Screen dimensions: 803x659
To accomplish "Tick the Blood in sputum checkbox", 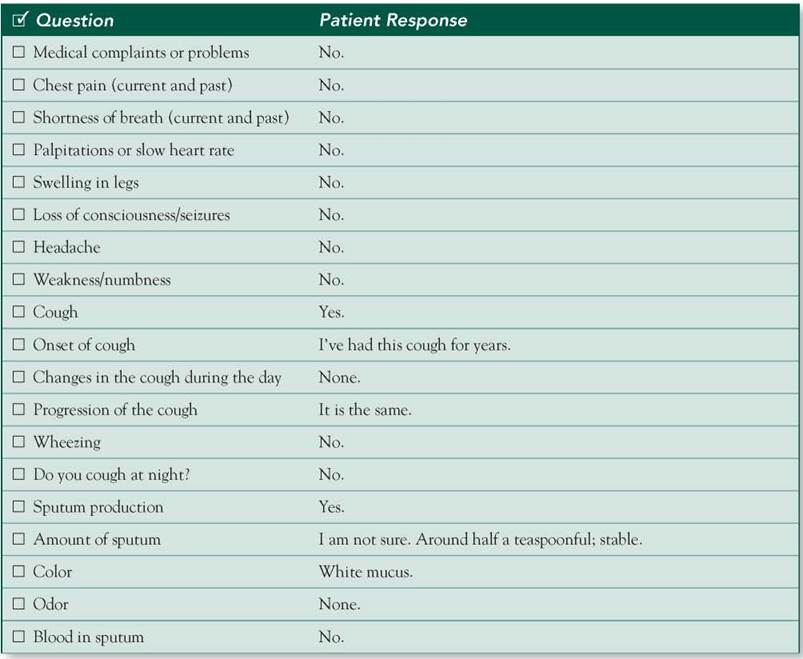I will [x=18, y=636].
